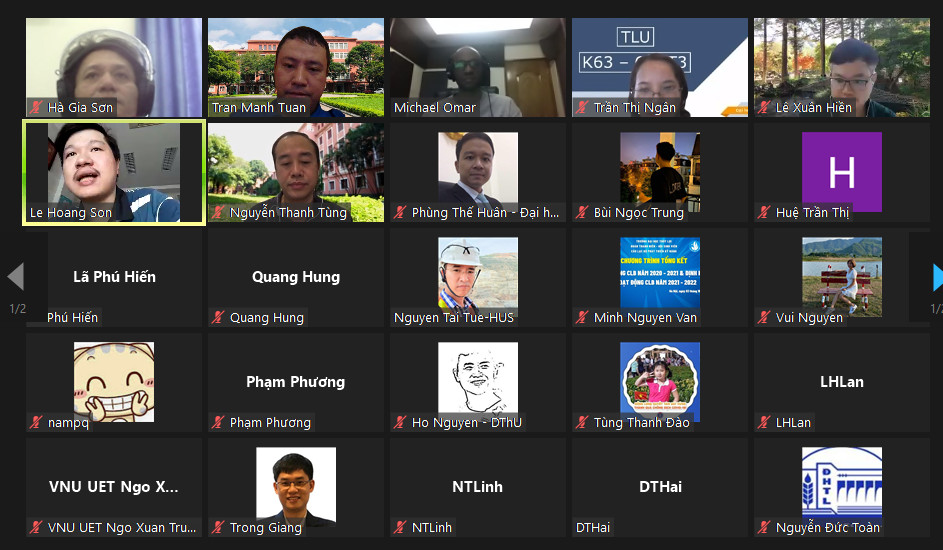The image size is (943, 550).
Task: Go to next participant page right arrow
Action: tap(937, 277)
